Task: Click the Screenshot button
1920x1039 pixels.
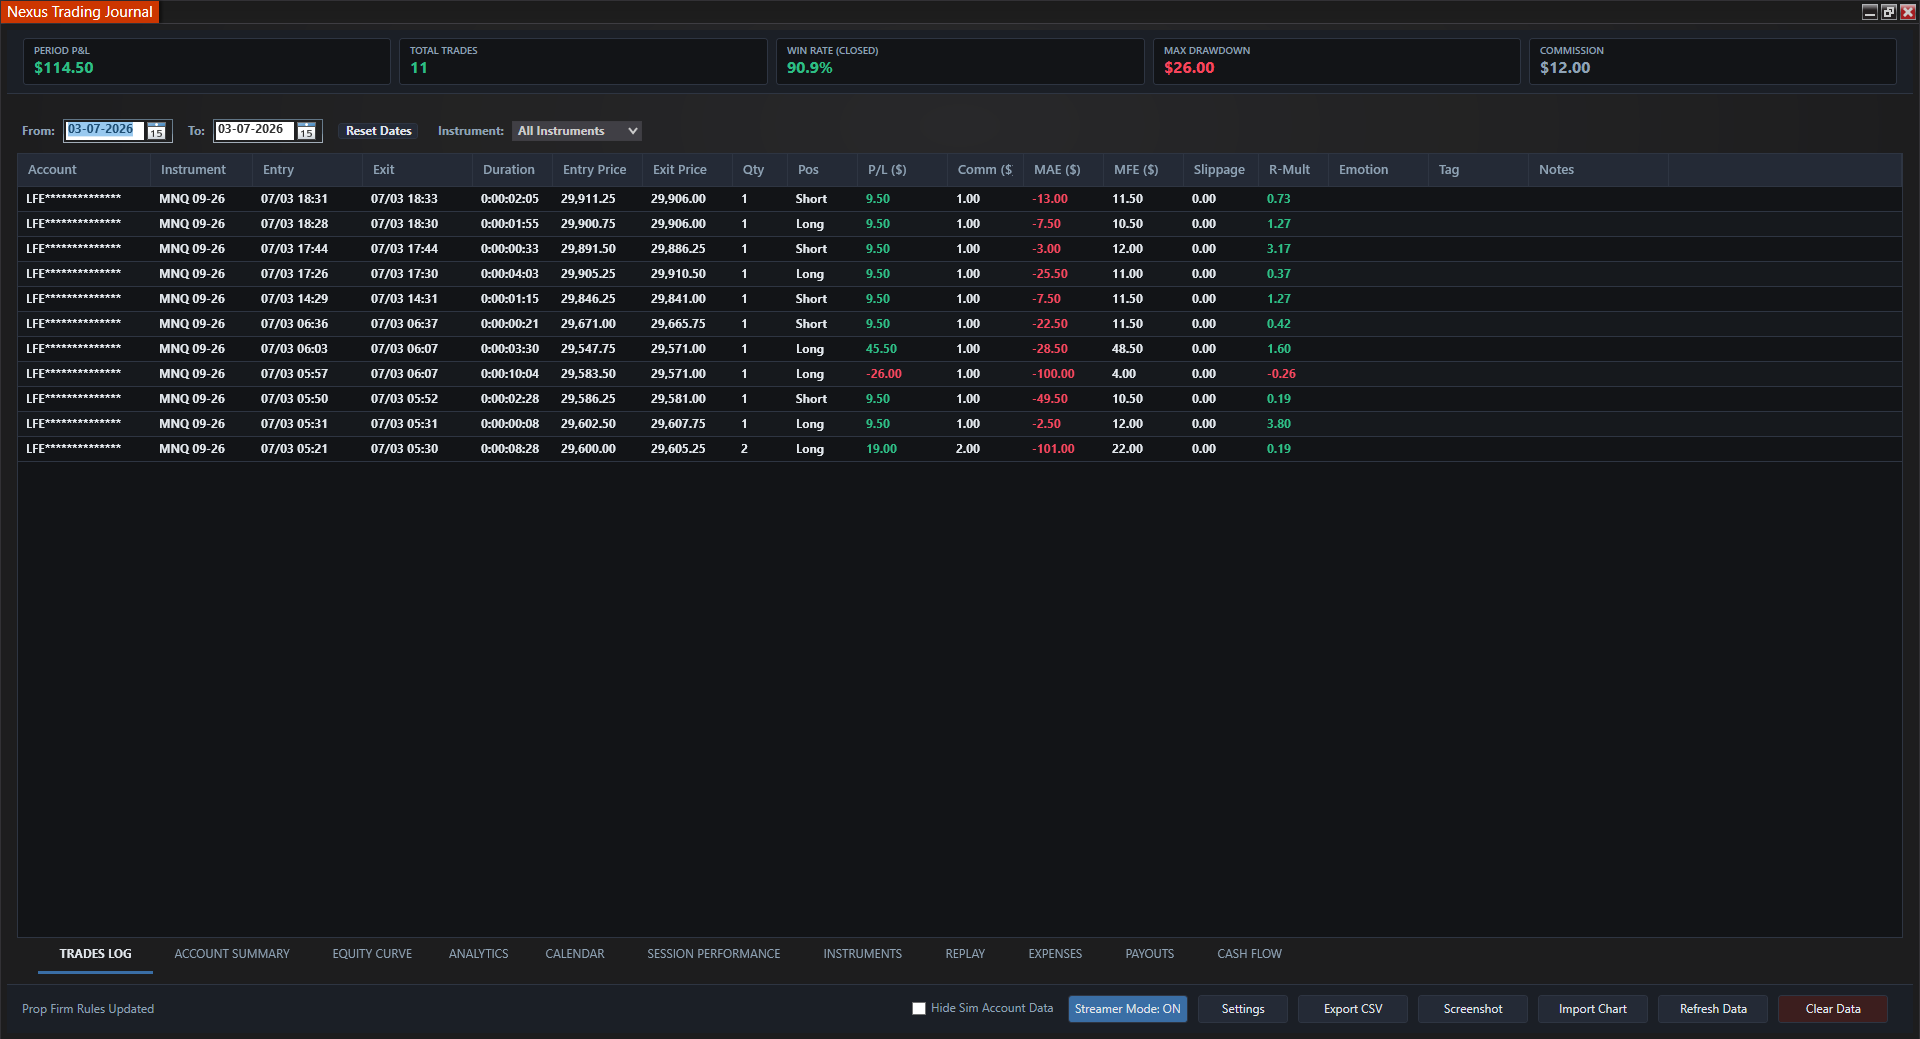Action: click(x=1473, y=1009)
